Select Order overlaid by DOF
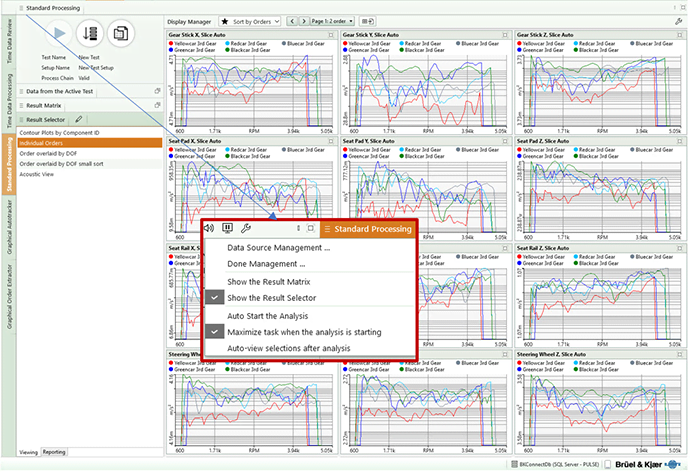Screen dimensions: 690x472 pos(90,154)
